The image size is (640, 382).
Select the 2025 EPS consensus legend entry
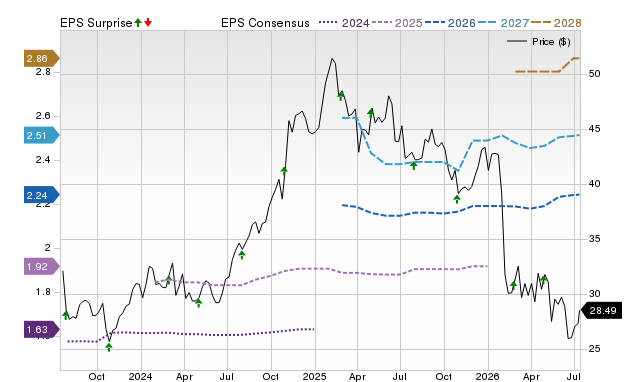(397, 23)
